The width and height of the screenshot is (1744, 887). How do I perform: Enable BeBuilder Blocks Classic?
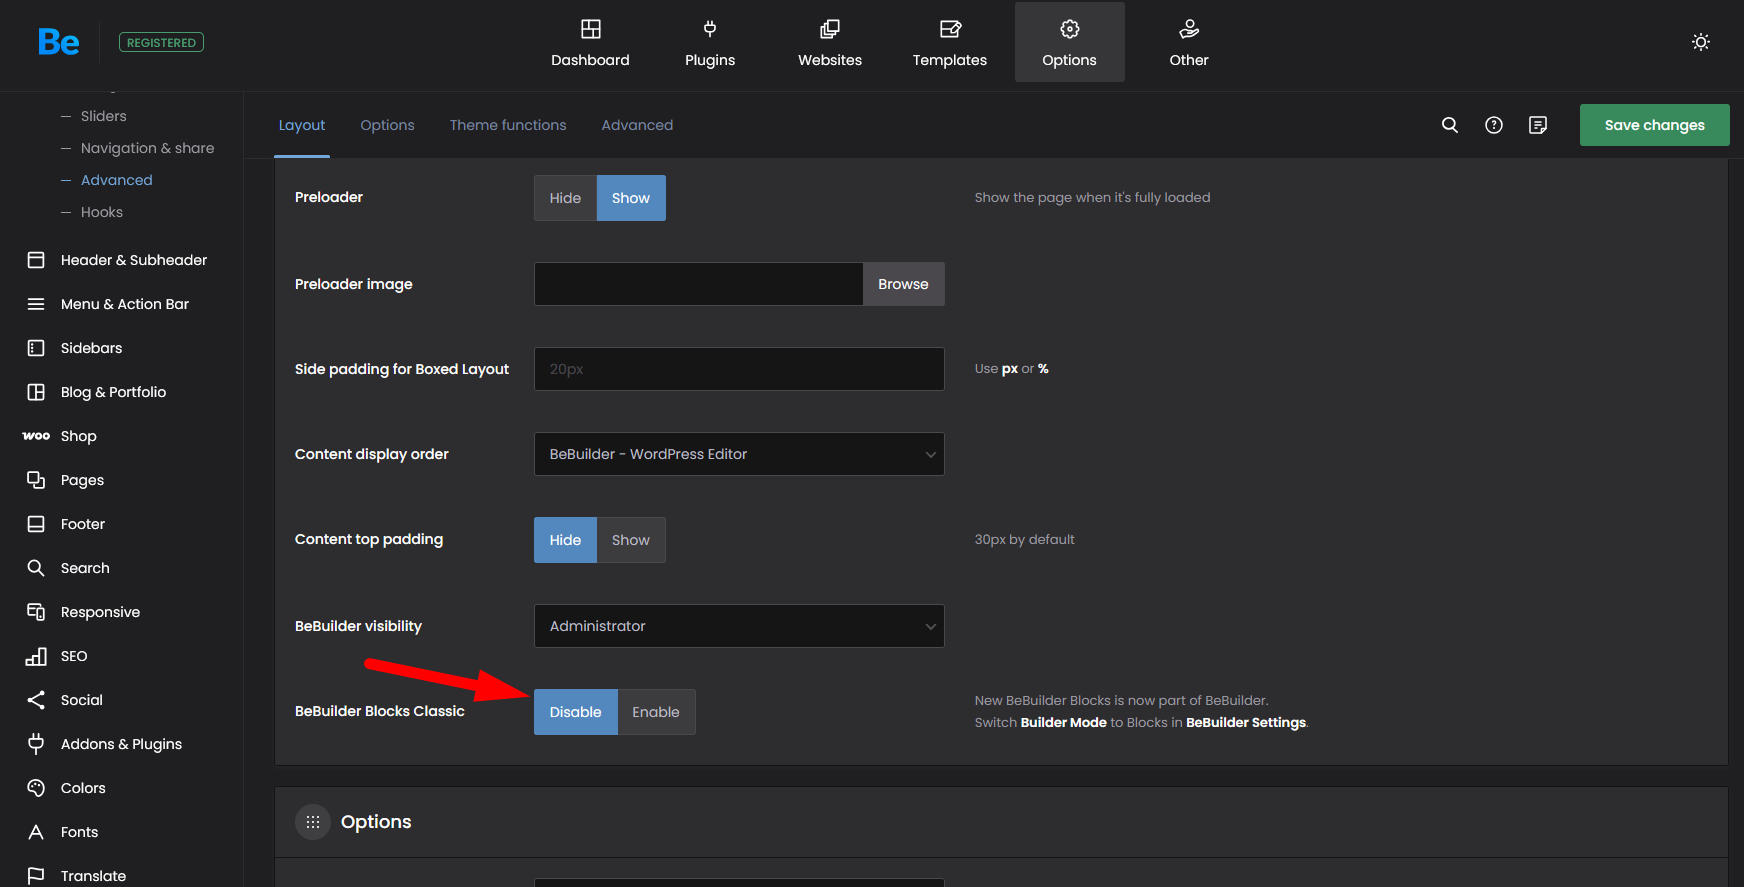pos(655,712)
